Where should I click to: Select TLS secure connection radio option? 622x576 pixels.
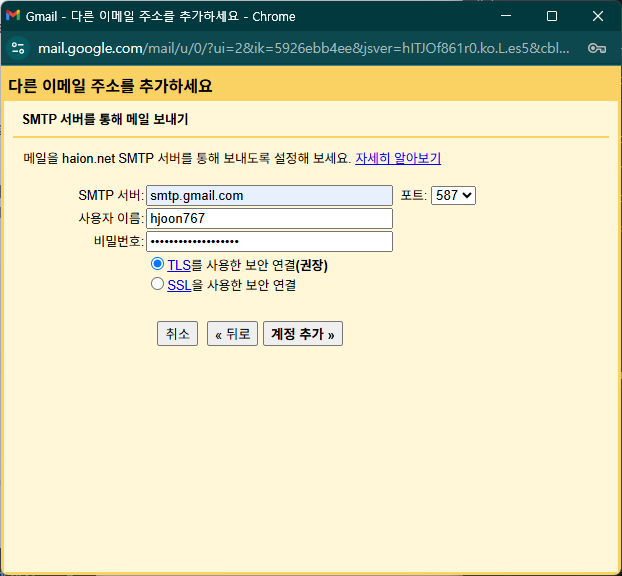point(157,265)
